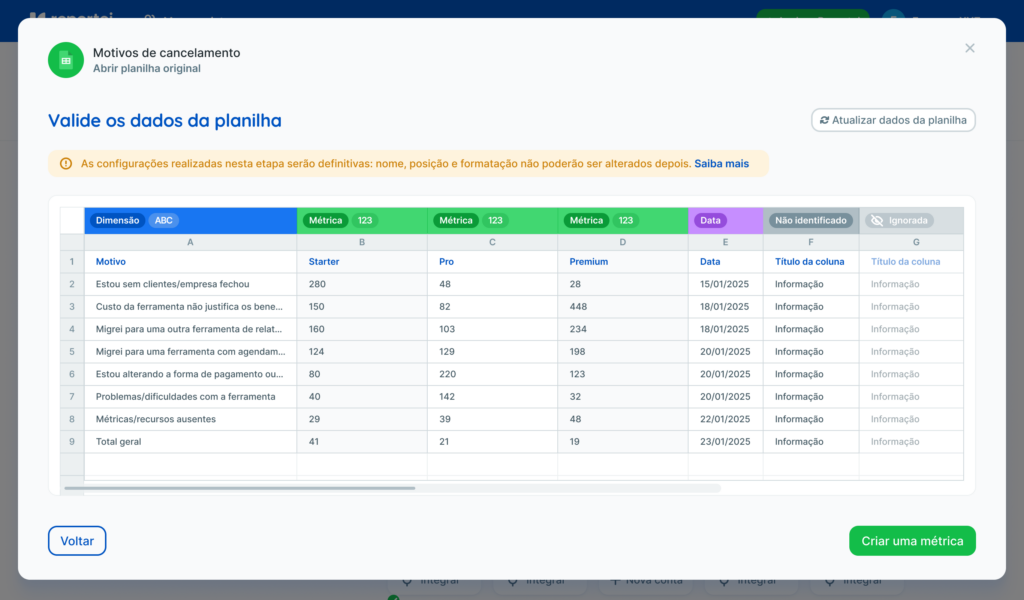Click the horizontal scrollbar under the table
The image size is (1024, 600).
click(x=240, y=488)
